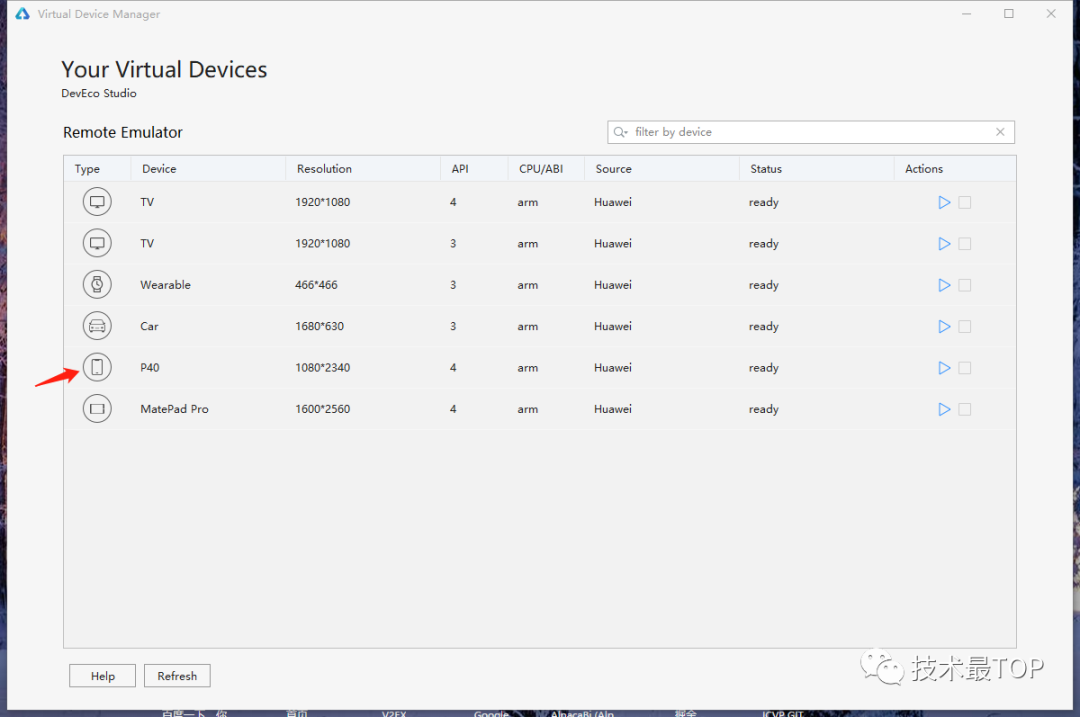Click resolution 466*466 cell
This screenshot has height=717, width=1080.
[316, 285]
